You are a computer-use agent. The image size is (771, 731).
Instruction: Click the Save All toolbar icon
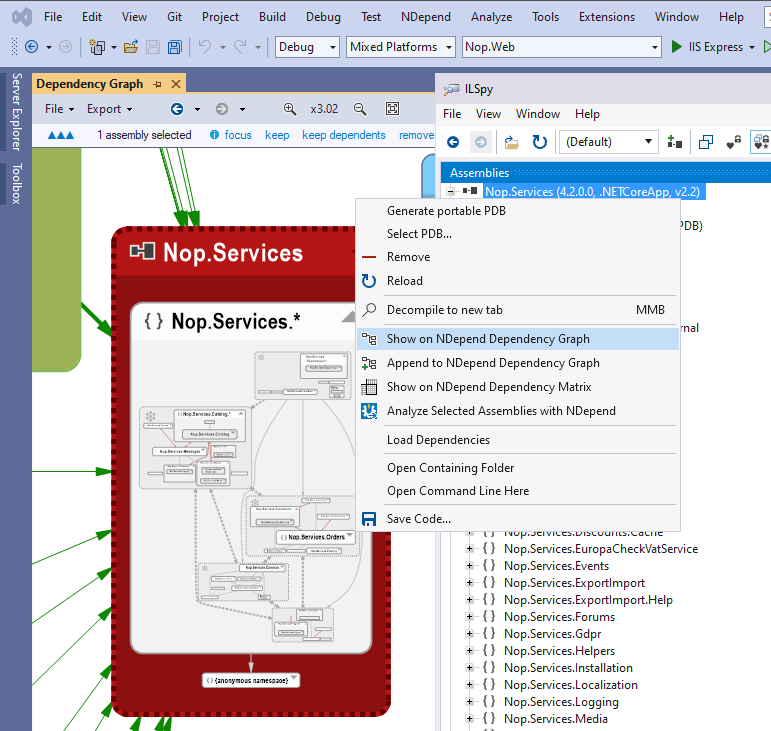coord(175,47)
